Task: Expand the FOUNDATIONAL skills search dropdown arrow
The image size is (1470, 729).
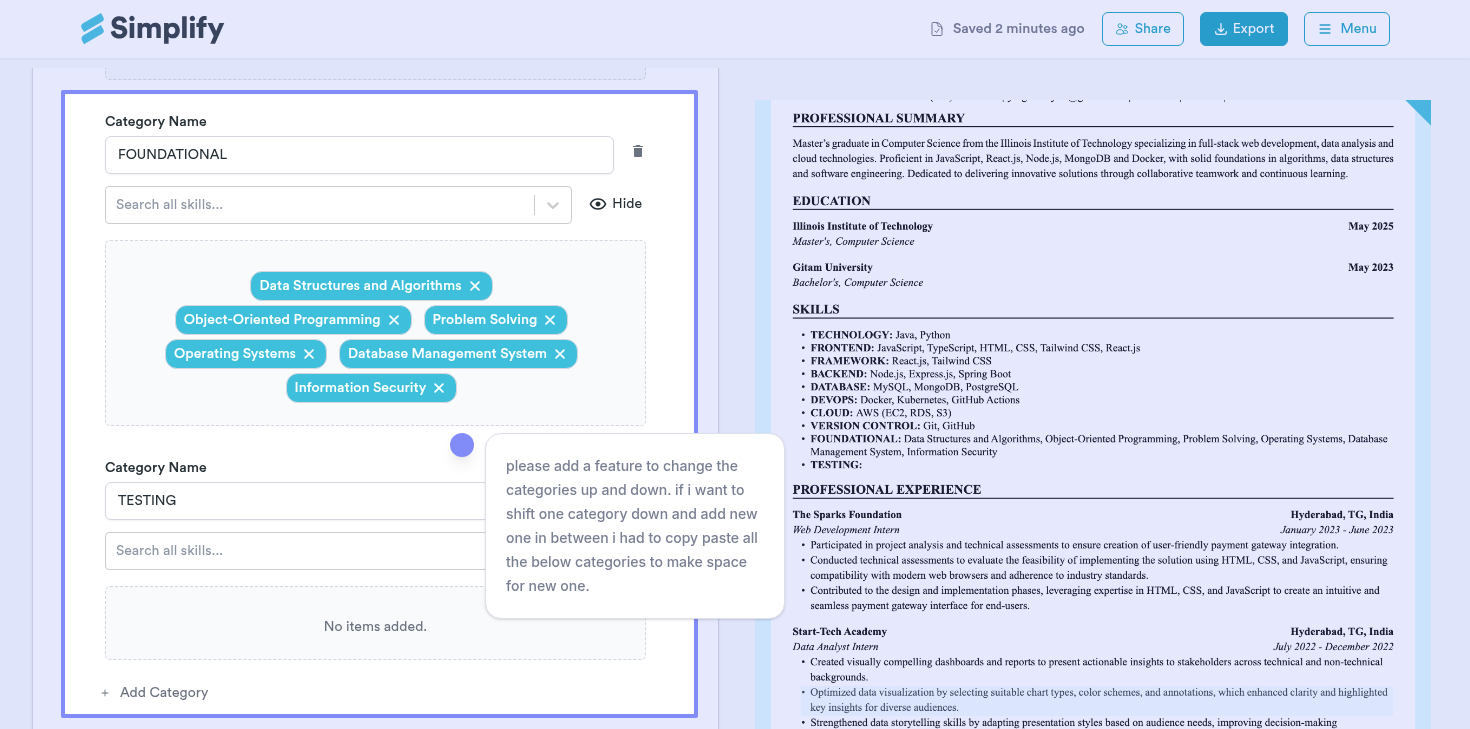Action: tap(552, 205)
